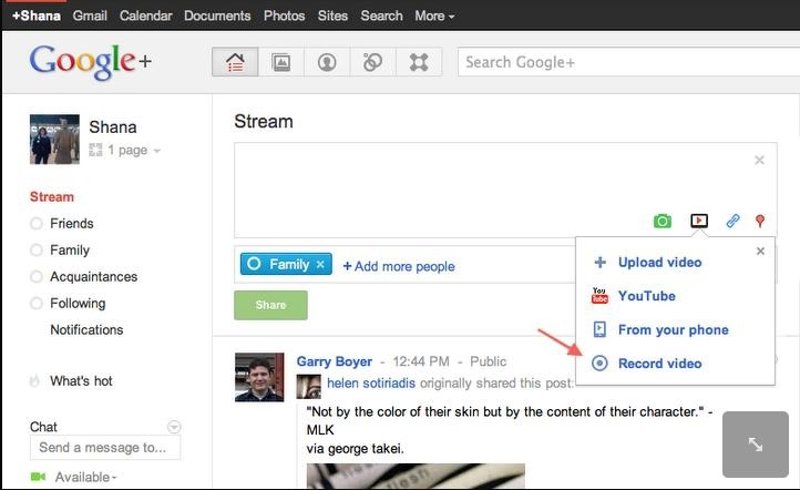Click the Home stream icon in toolbar
The width and height of the screenshot is (800, 490).
click(236, 62)
